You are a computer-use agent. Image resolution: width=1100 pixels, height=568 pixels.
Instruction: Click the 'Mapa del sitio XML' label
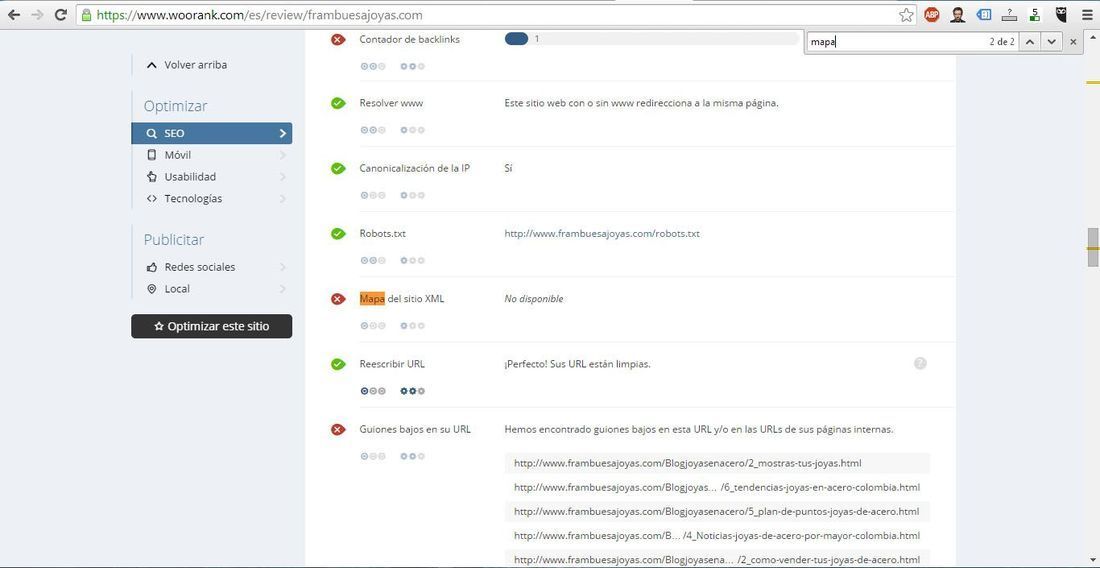tap(401, 299)
